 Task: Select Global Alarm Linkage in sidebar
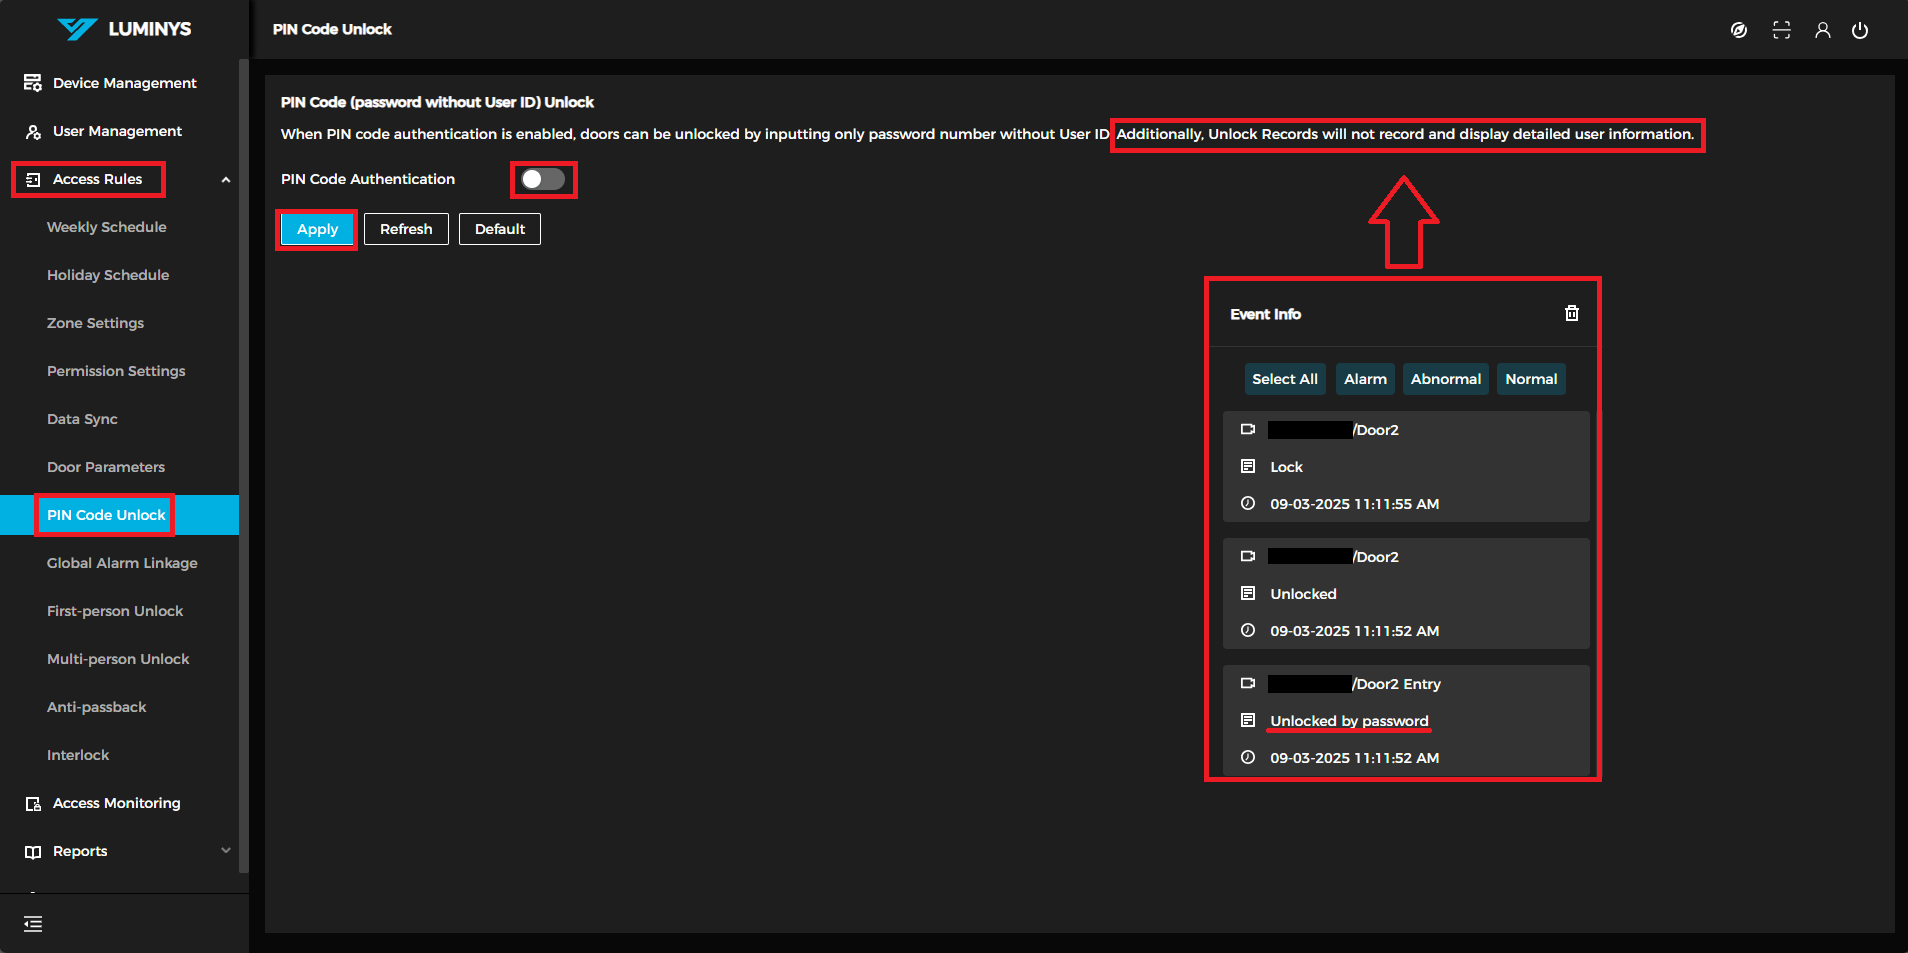[x=122, y=563]
